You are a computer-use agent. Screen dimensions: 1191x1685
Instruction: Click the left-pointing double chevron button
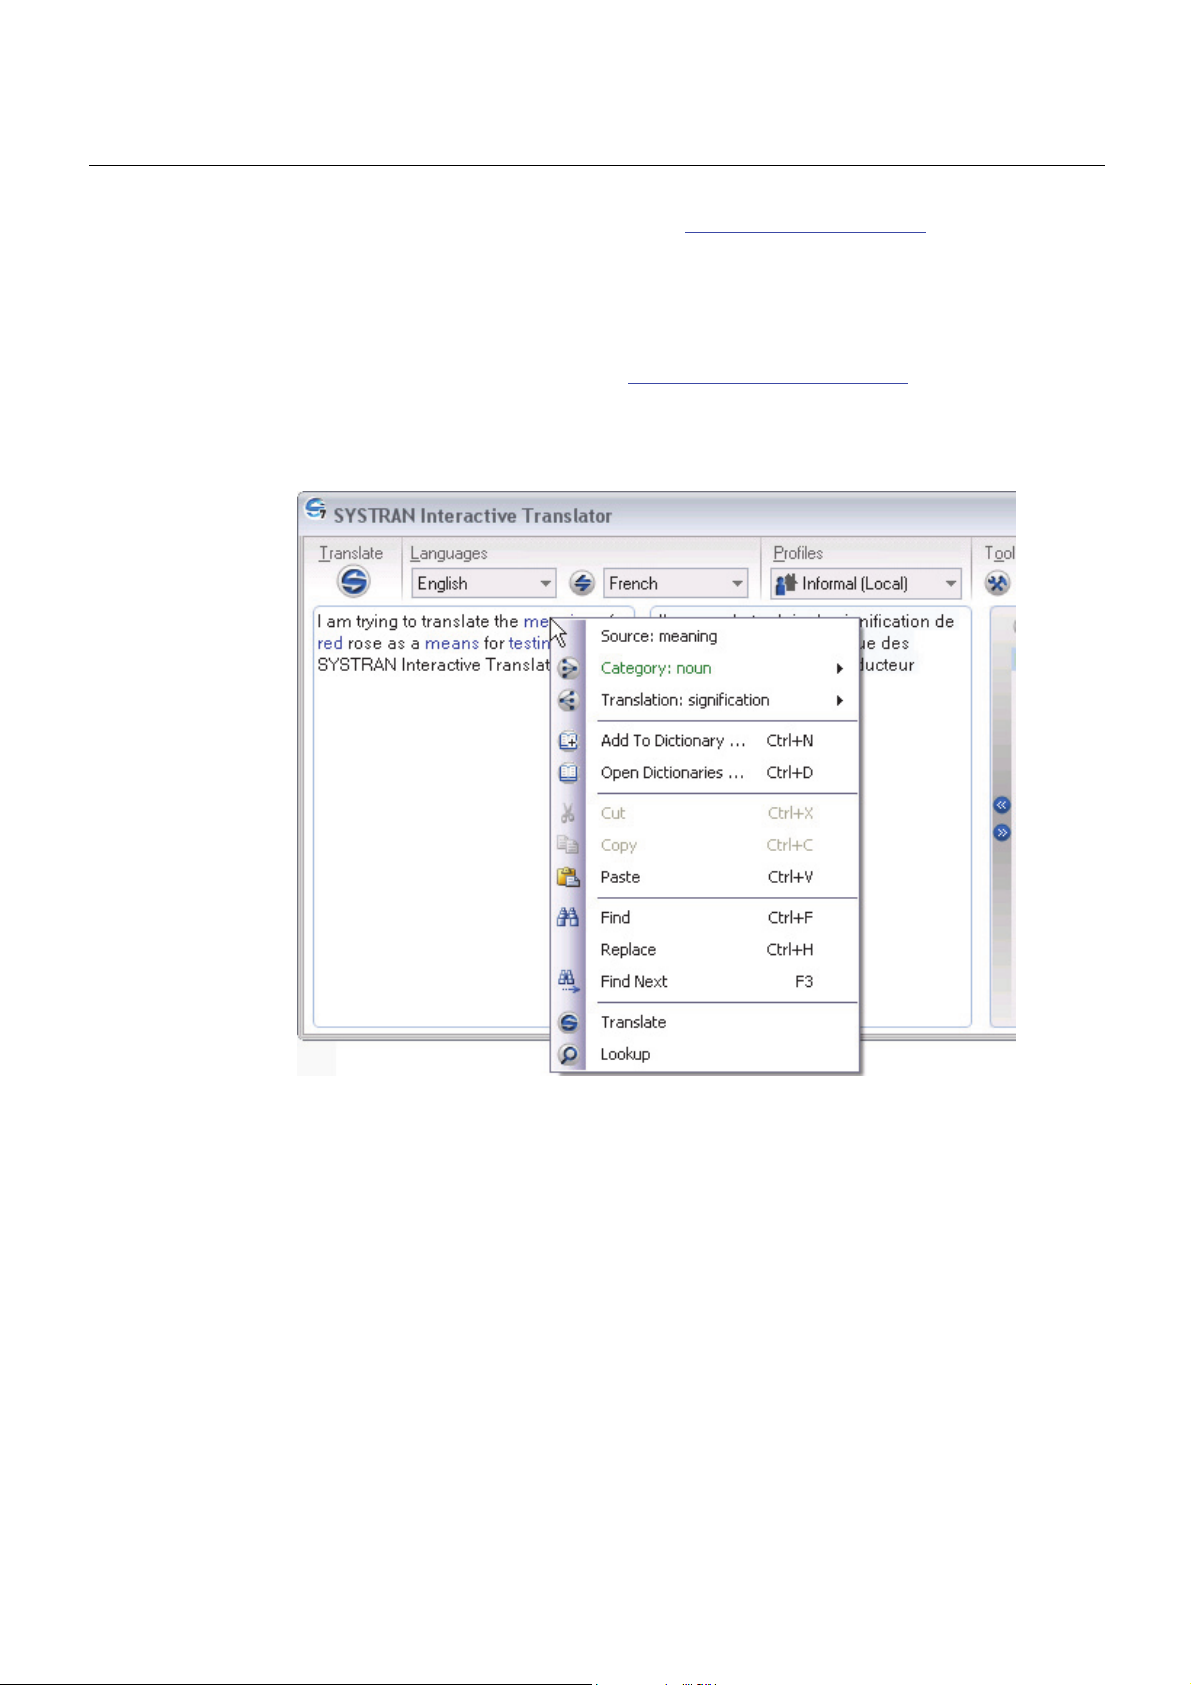(x=1002, y=805)
